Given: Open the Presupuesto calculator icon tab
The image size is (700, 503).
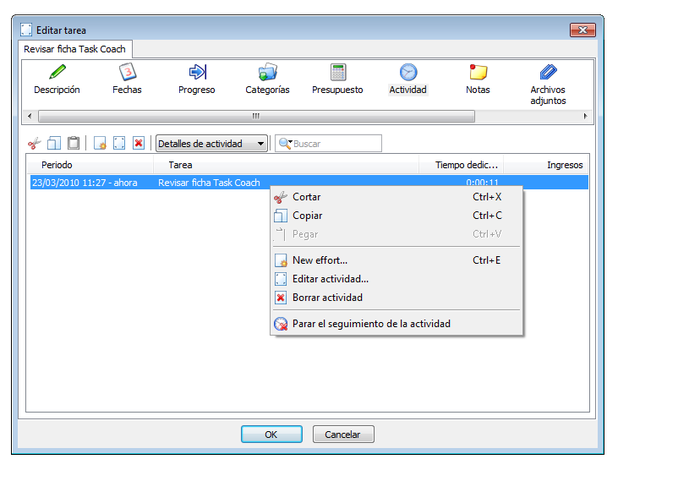Looking at the screenshot, I should click(338, 79).
